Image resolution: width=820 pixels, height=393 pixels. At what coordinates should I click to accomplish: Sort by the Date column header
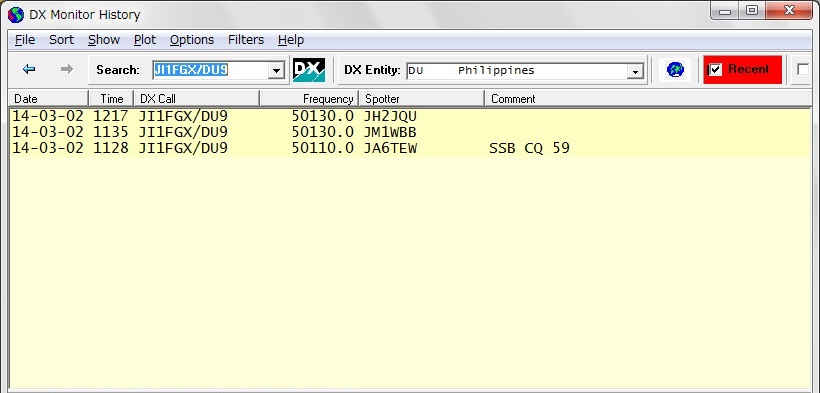[48, 98]
